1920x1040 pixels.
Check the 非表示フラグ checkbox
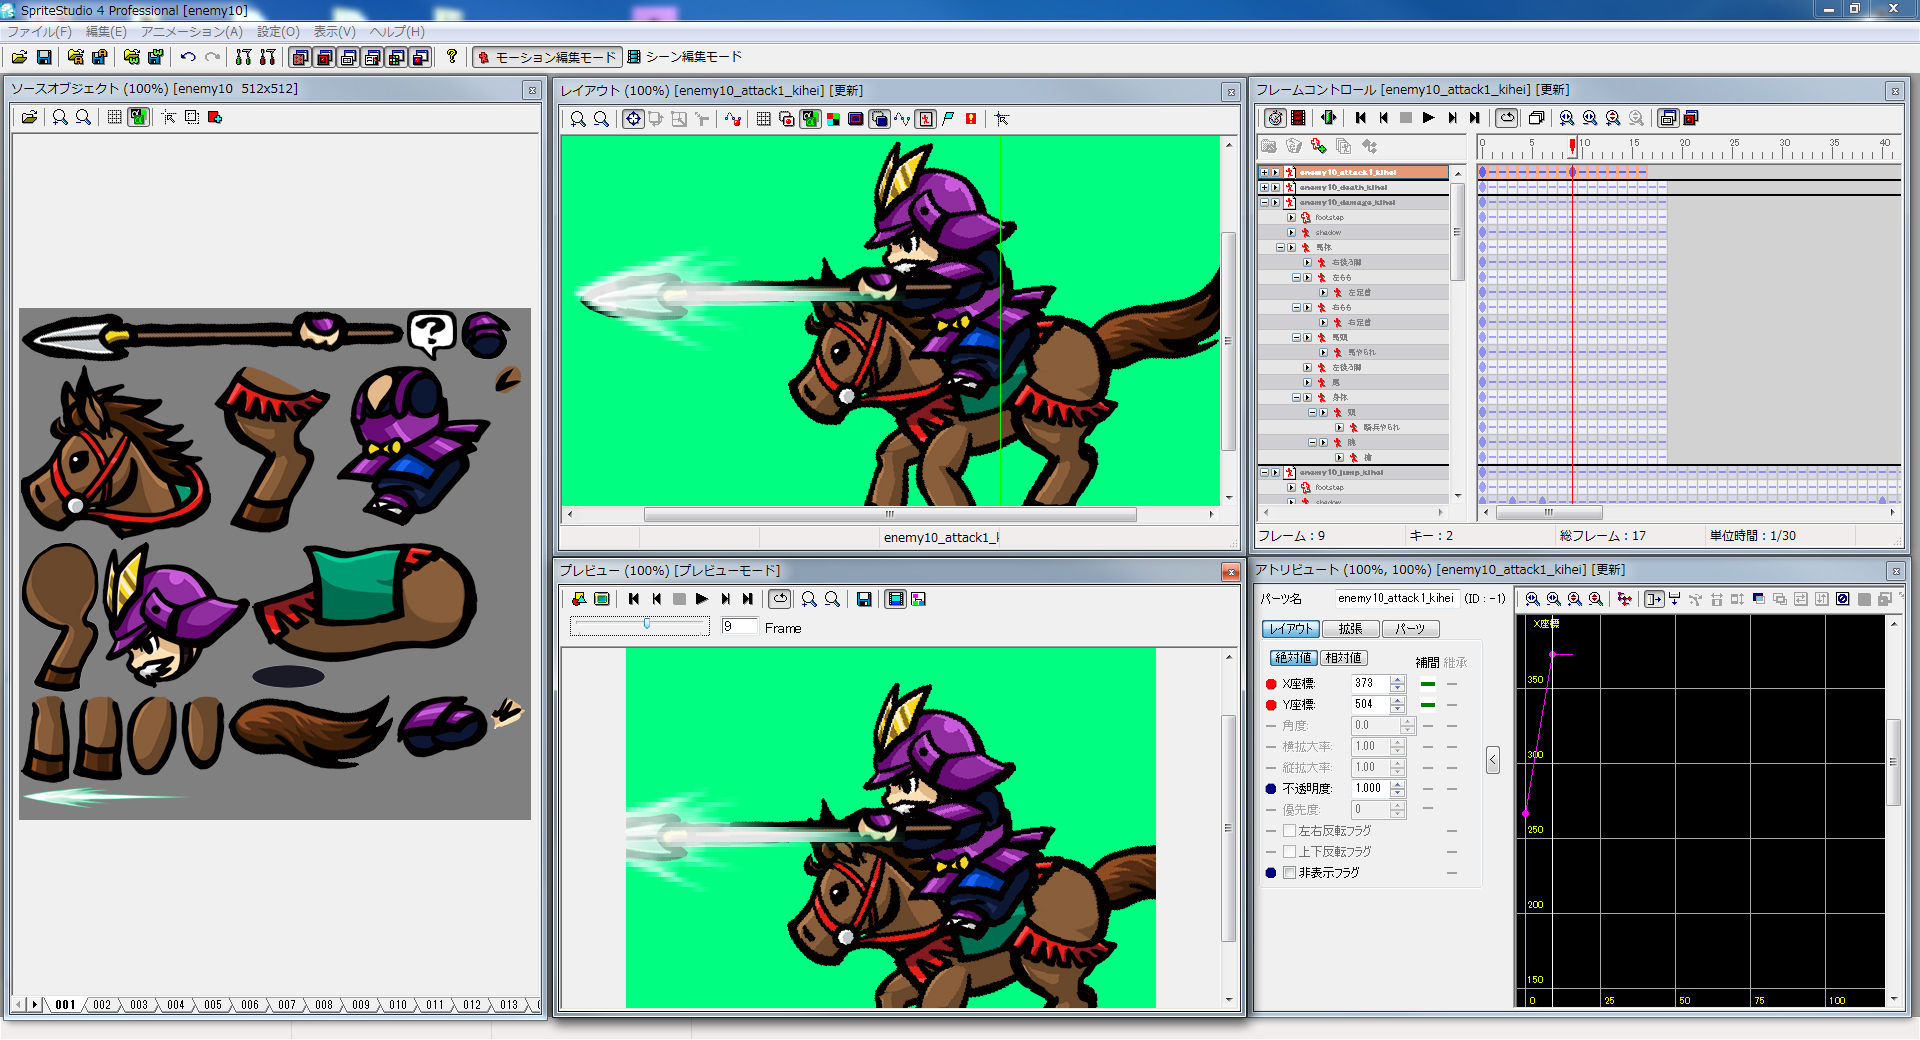pos(1290,873)
